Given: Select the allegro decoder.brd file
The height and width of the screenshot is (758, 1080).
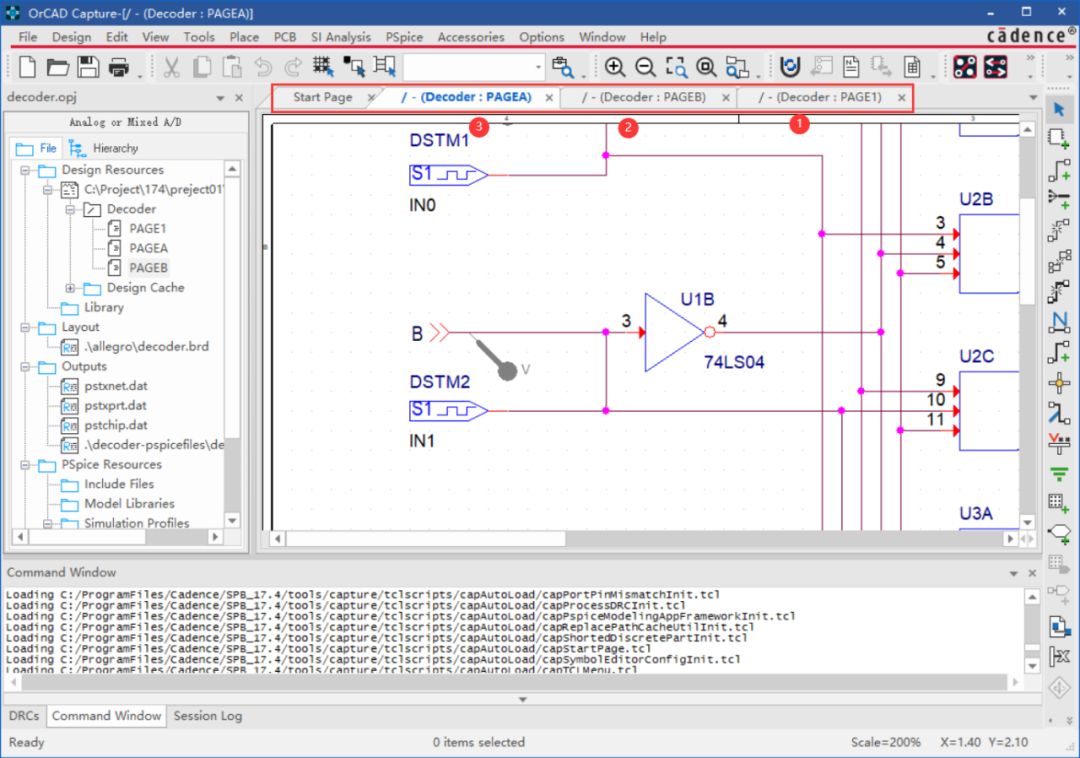Looking at the screenshot, I should (x=146, y=347).
